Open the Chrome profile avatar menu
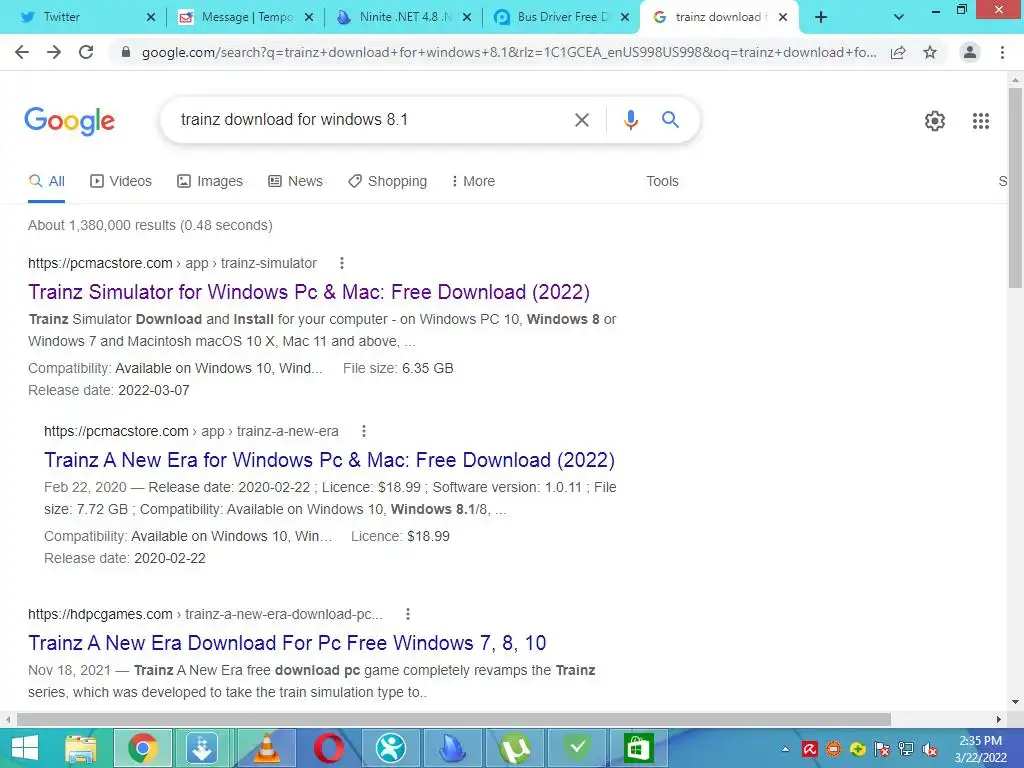This screenshot has width=1024, height=768. [970, 52]
